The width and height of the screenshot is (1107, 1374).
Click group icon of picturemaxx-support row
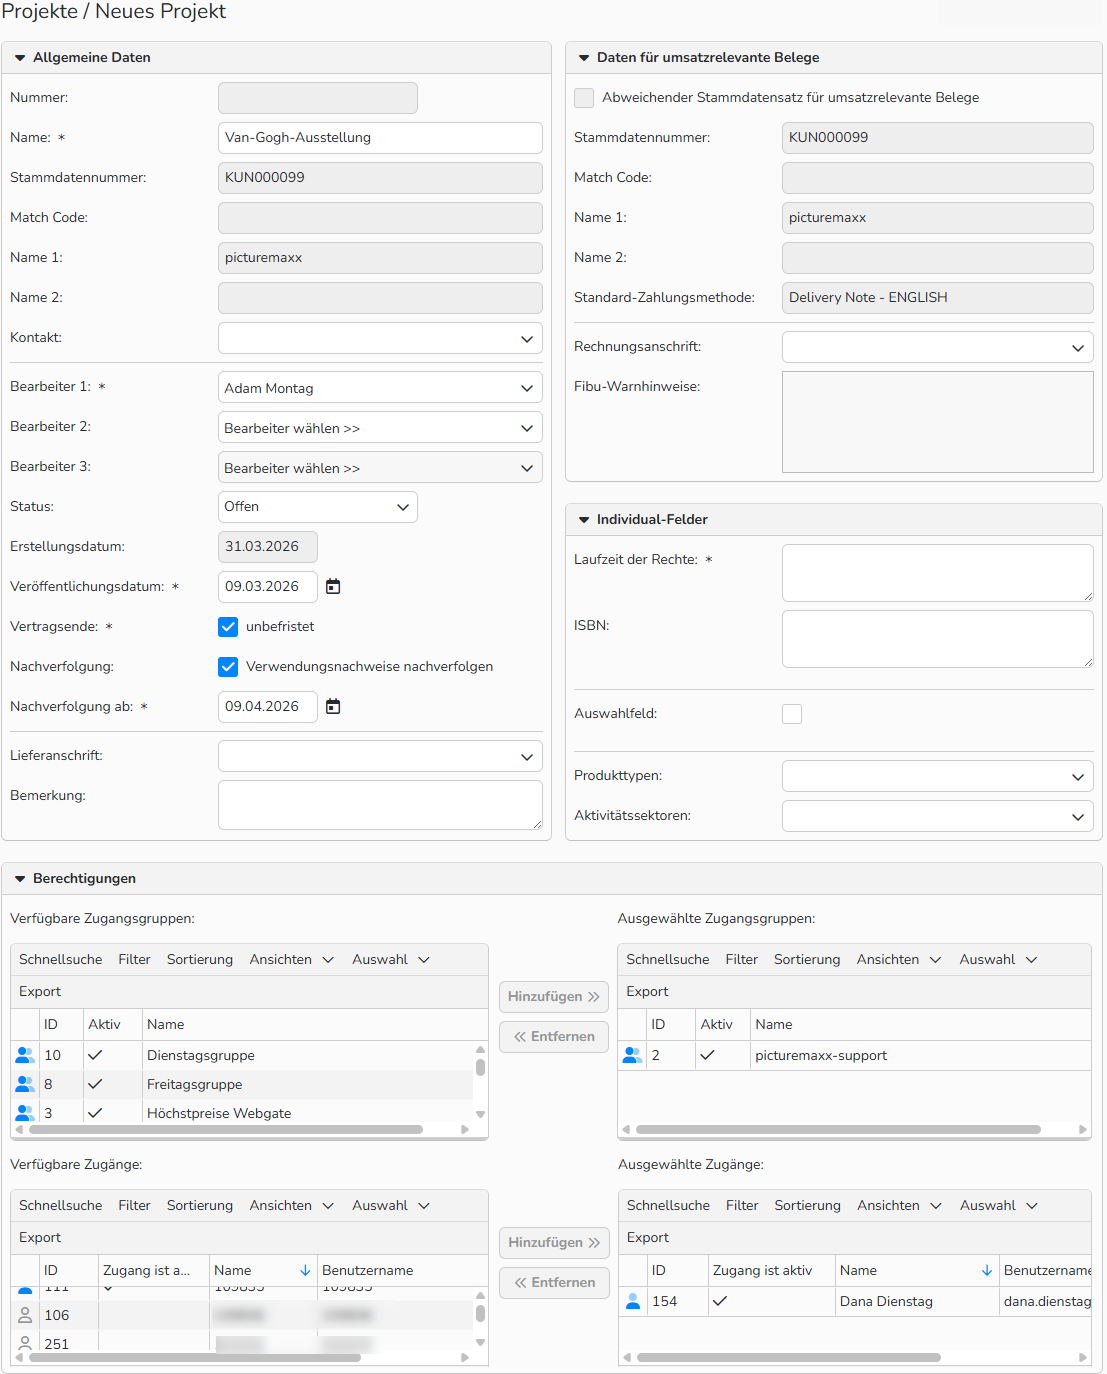pyautogui.click(x=632, y=1055)
